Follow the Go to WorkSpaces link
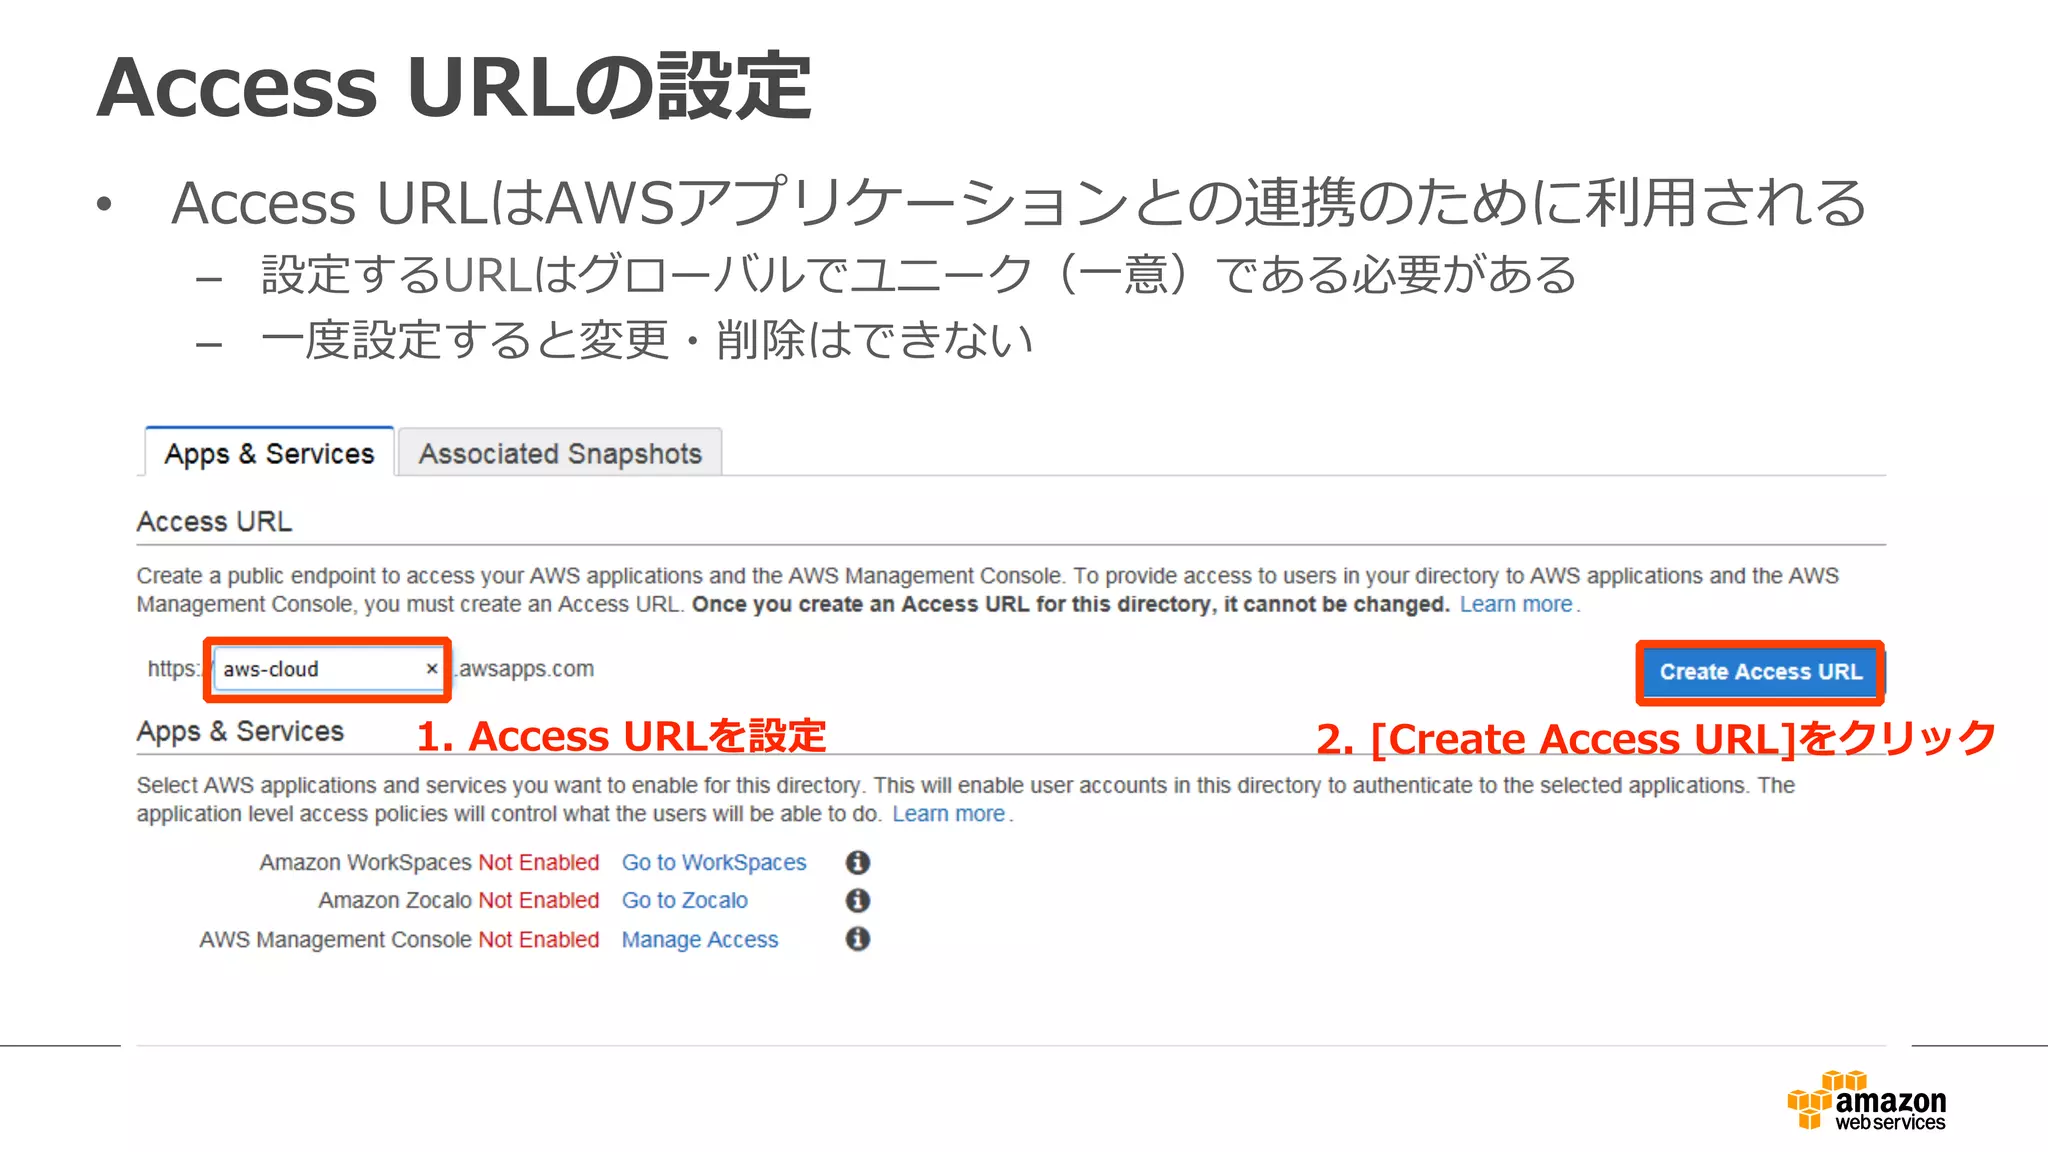Screen dimensions: 2048x1152 click(x=714, y=862)
